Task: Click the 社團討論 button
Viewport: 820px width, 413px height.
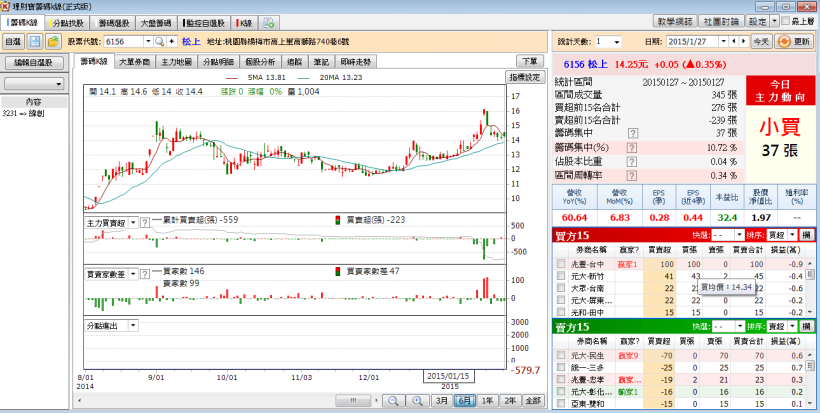Action: pos(721,21)
